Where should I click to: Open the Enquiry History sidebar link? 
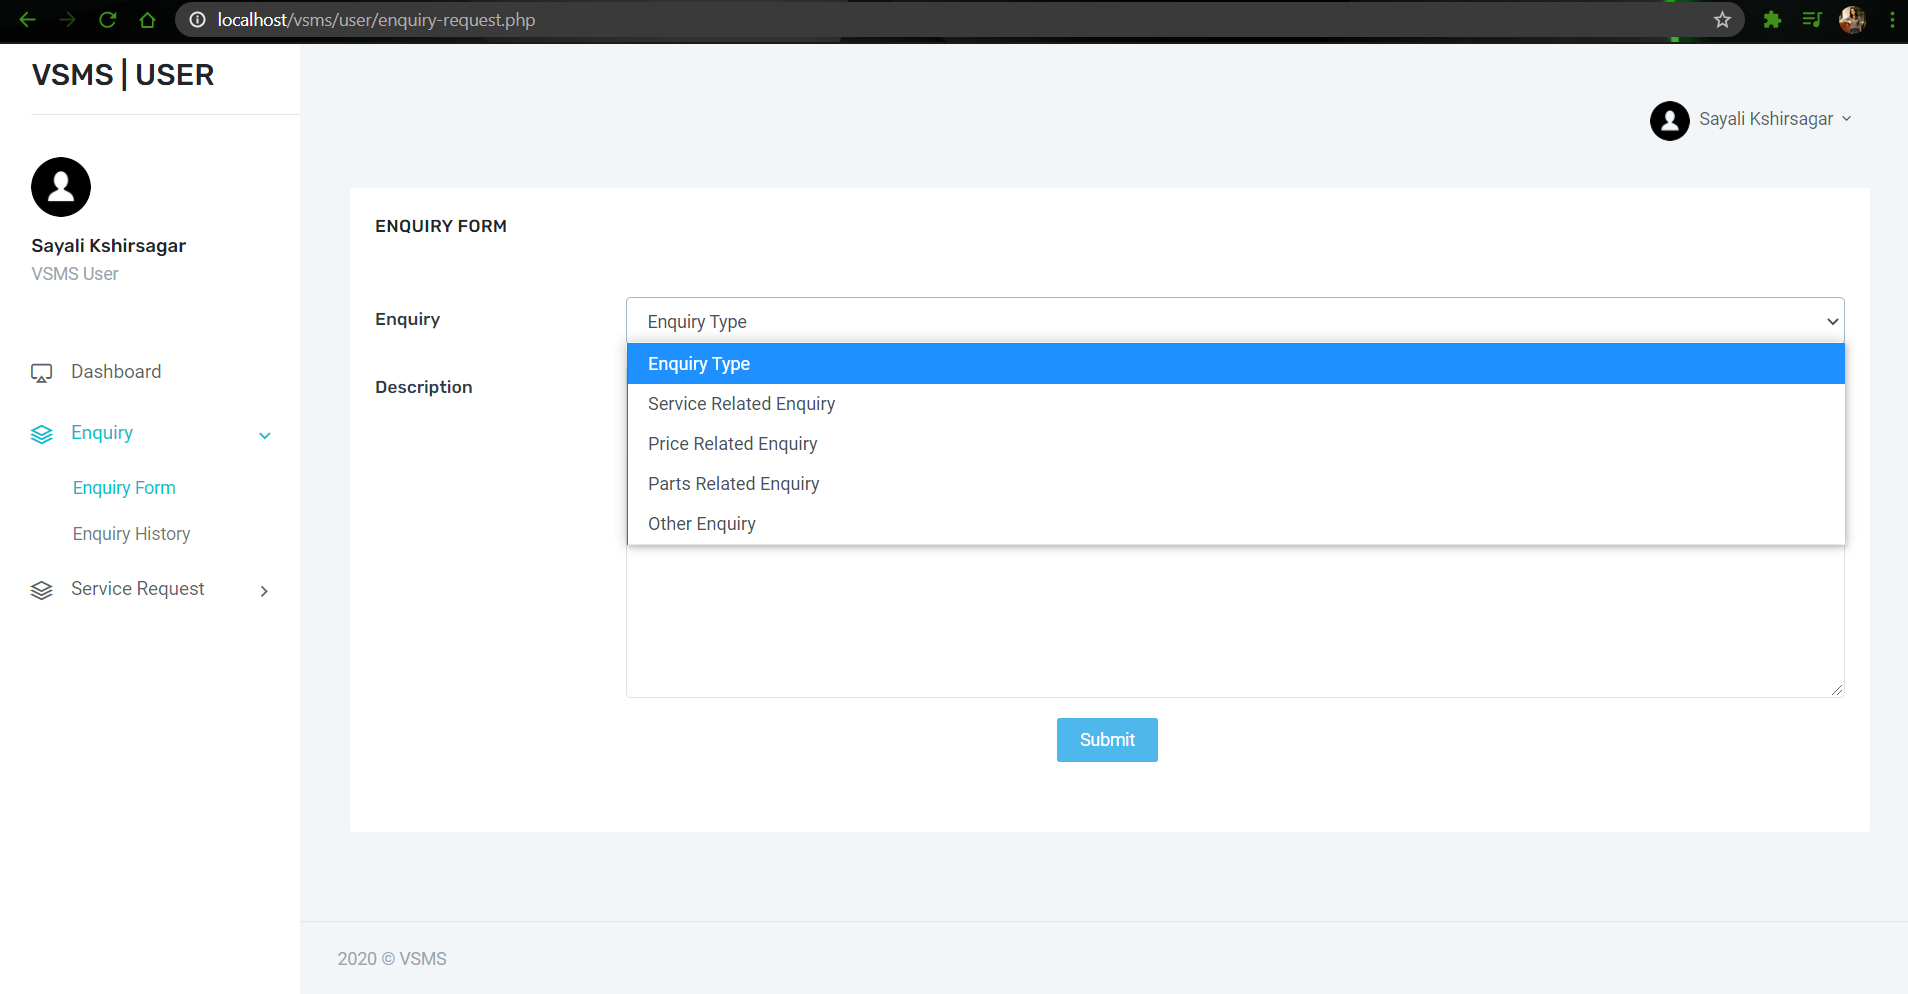point(131,534)
